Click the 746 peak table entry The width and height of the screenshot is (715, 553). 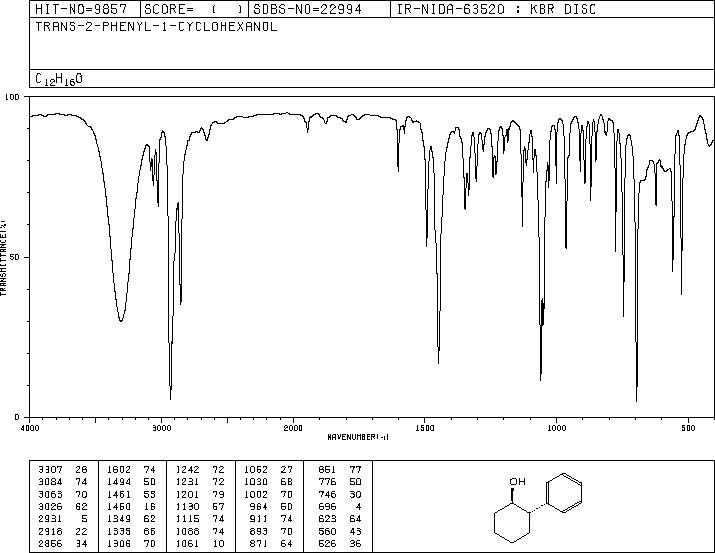tap(340, 494)
